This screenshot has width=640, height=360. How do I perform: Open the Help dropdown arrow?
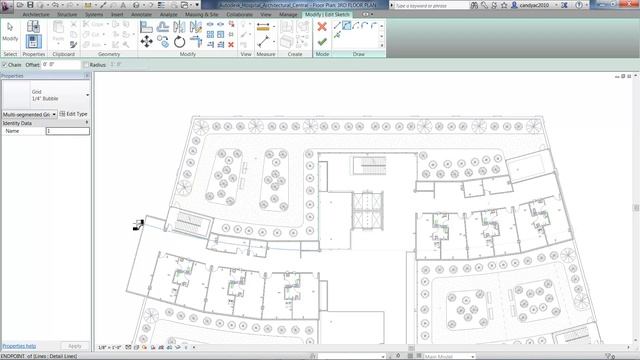click(587, 5)
